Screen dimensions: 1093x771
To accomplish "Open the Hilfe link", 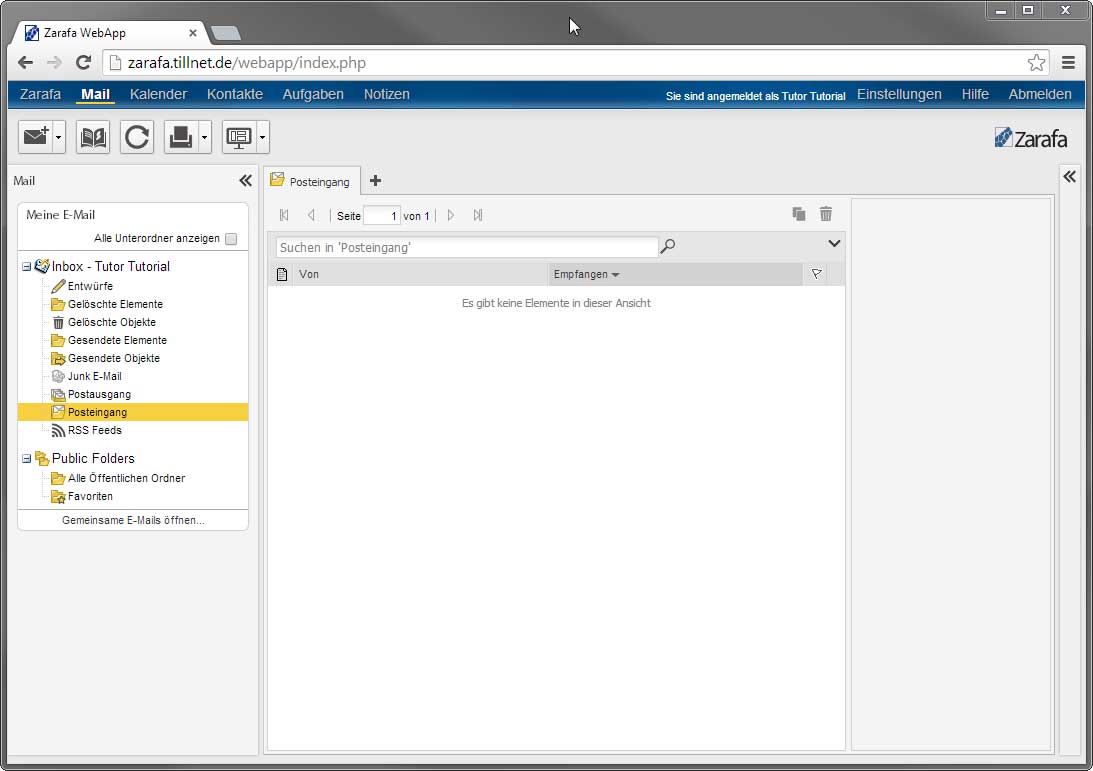I will click(x=975, y=94).
